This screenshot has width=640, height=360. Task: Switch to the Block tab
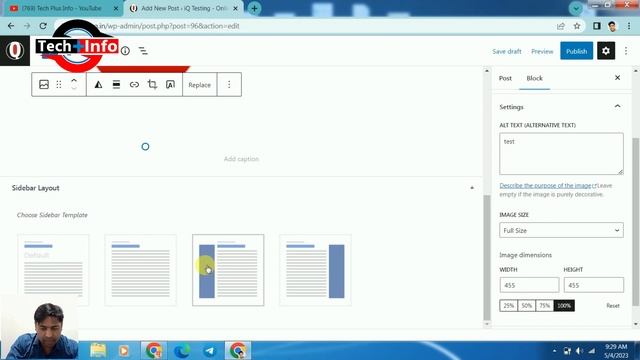click(534, 78)
